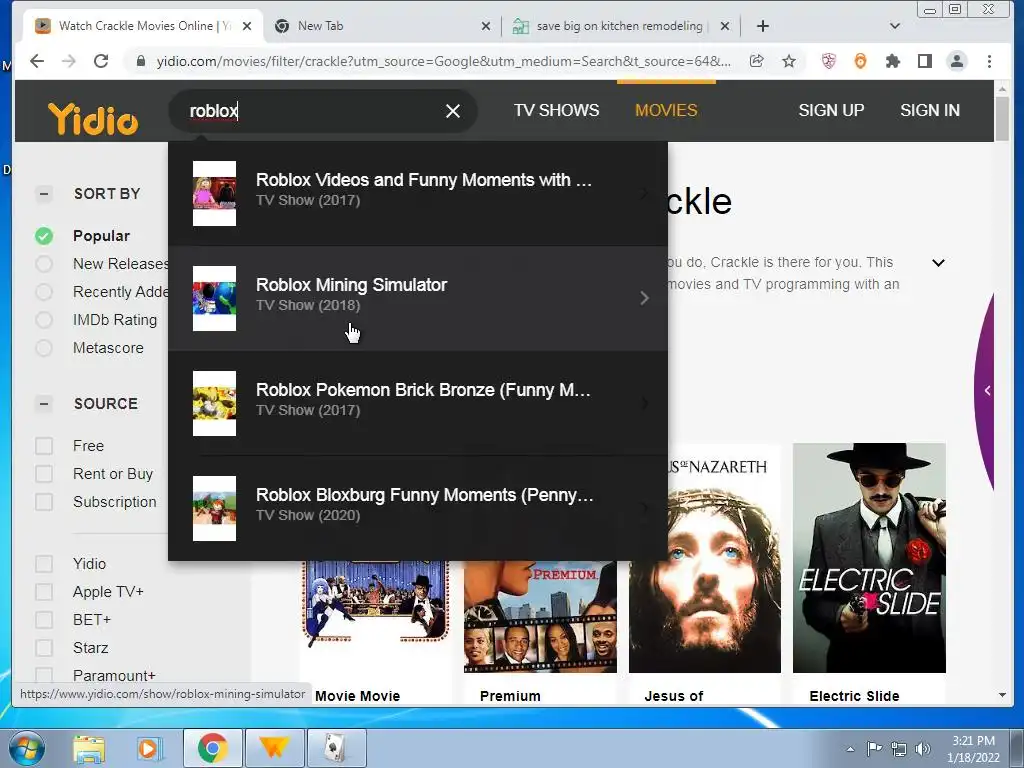Open the MOVIES menu
This screenshot has height=768, width=1024.
tap(666, 110)
